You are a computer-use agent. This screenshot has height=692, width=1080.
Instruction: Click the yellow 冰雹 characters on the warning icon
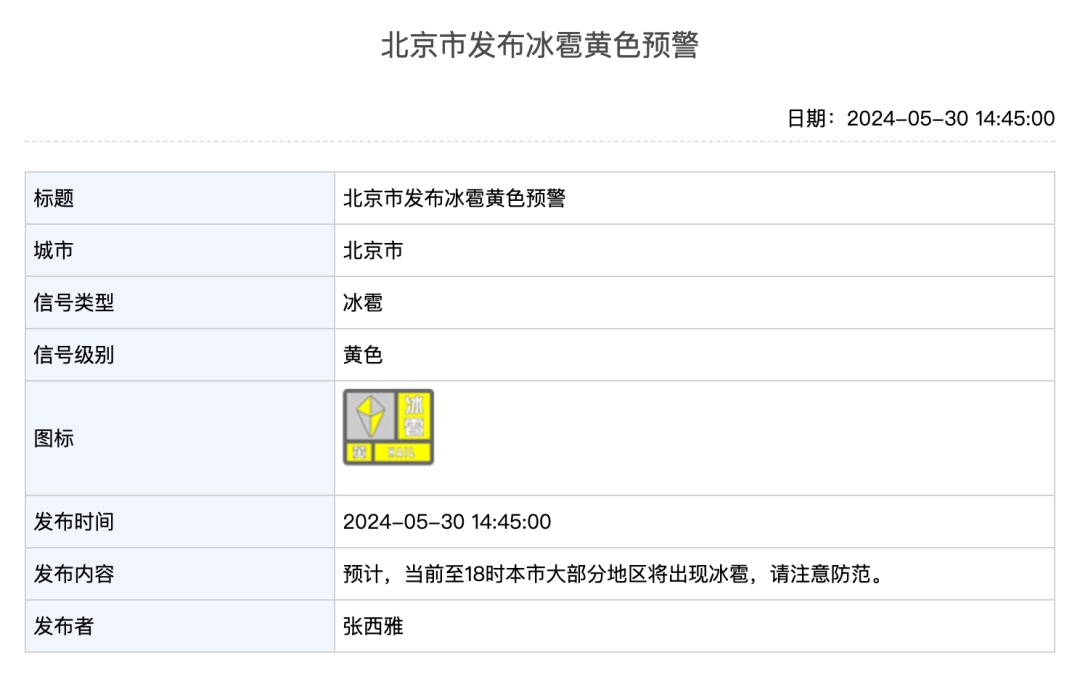click(413, 416)
